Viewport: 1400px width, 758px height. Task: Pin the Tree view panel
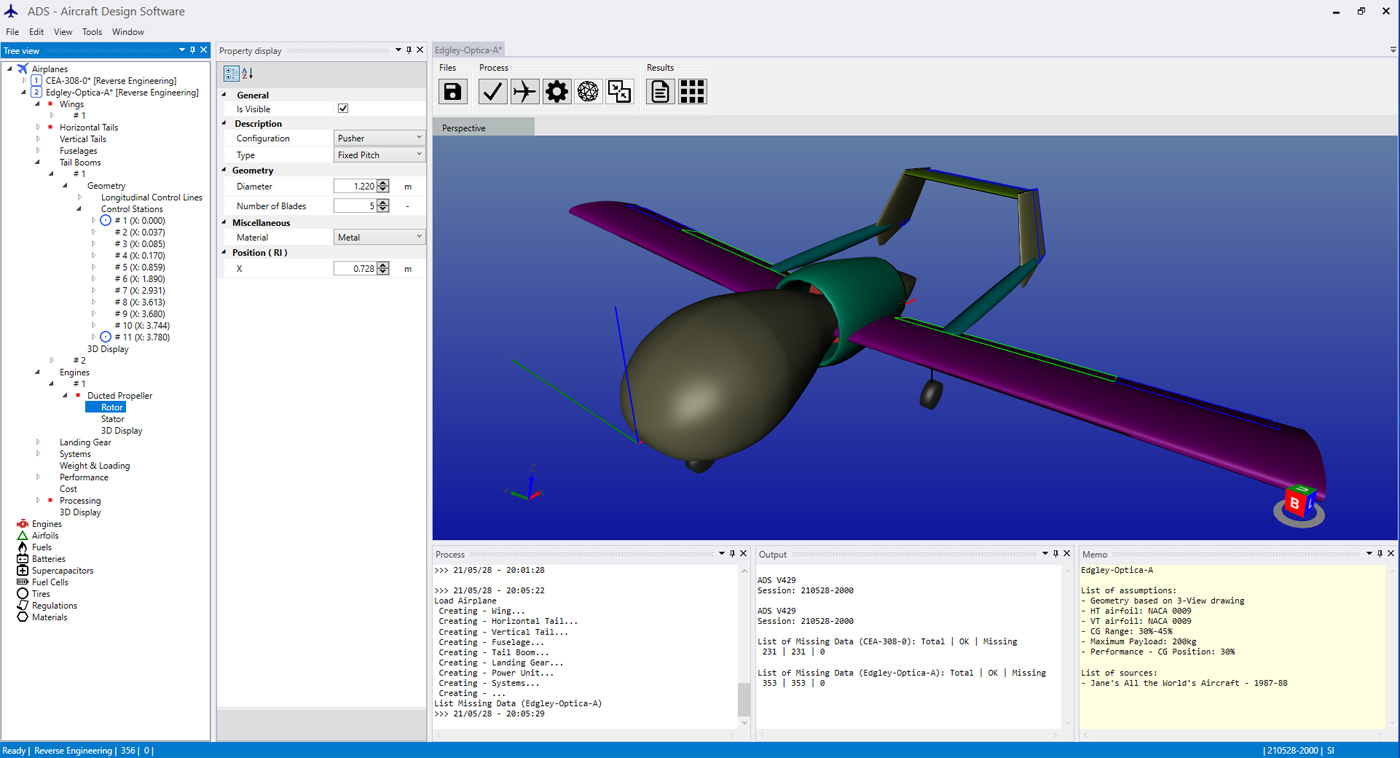tap(193, 50)
